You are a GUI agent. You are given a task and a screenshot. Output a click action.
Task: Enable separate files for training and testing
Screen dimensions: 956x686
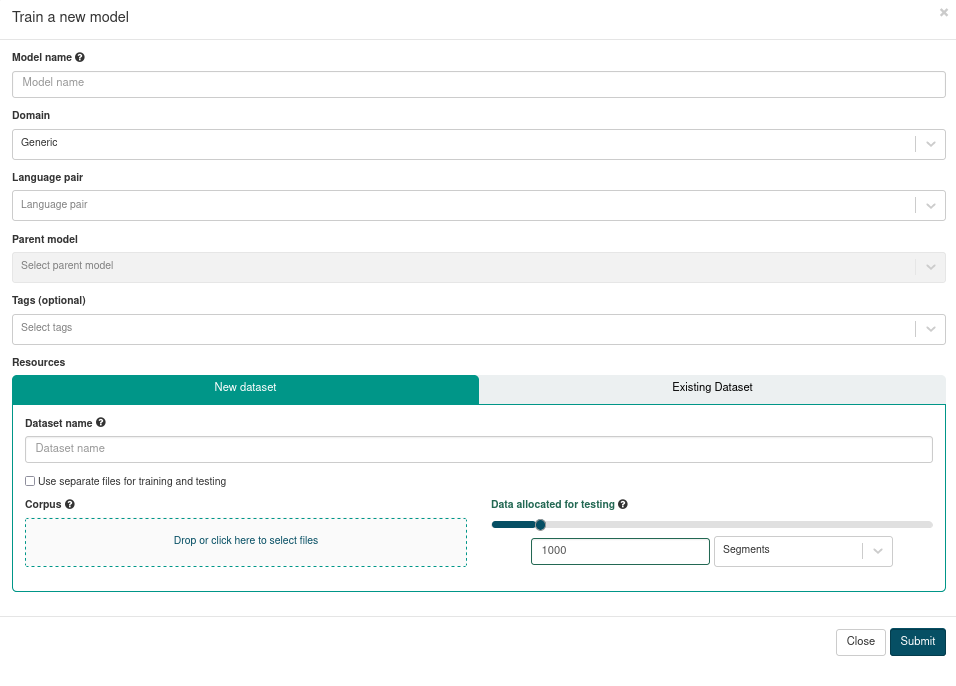[30, 481]
